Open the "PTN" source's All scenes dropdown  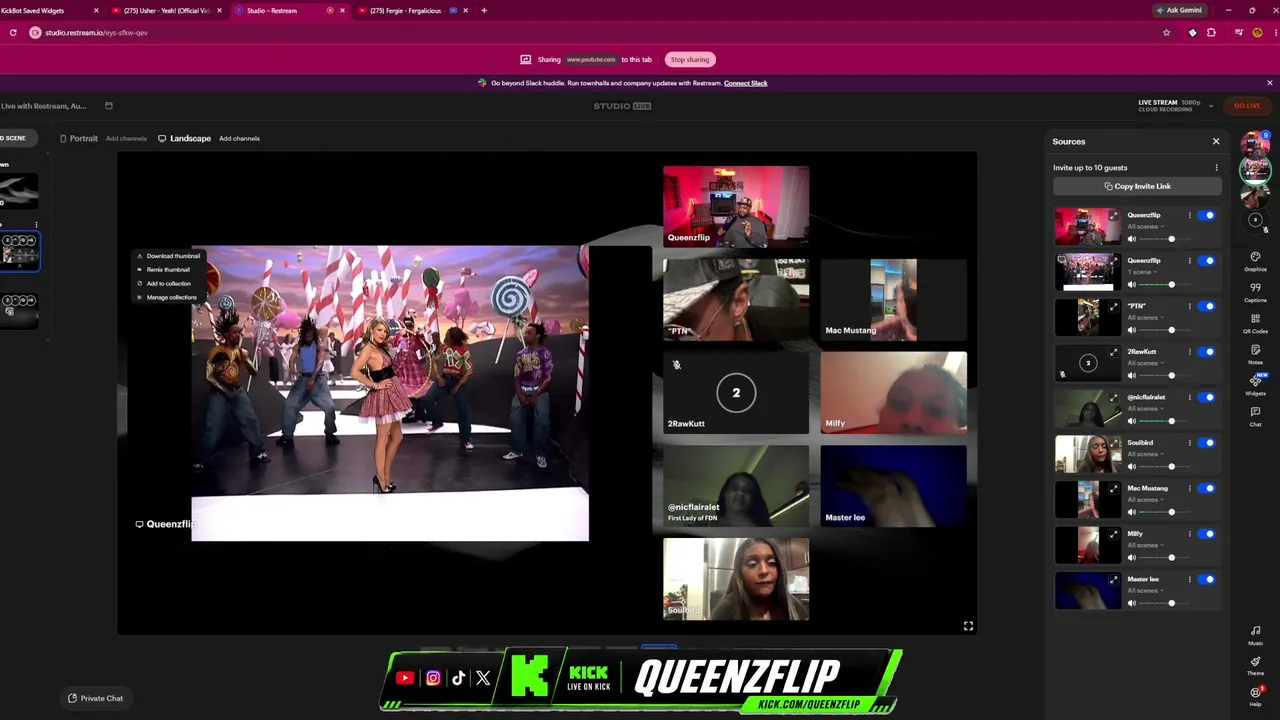(1145, 317)
